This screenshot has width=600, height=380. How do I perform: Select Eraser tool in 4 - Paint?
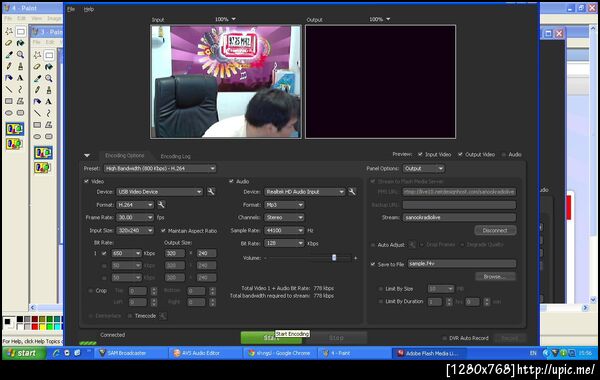(9, 43)
